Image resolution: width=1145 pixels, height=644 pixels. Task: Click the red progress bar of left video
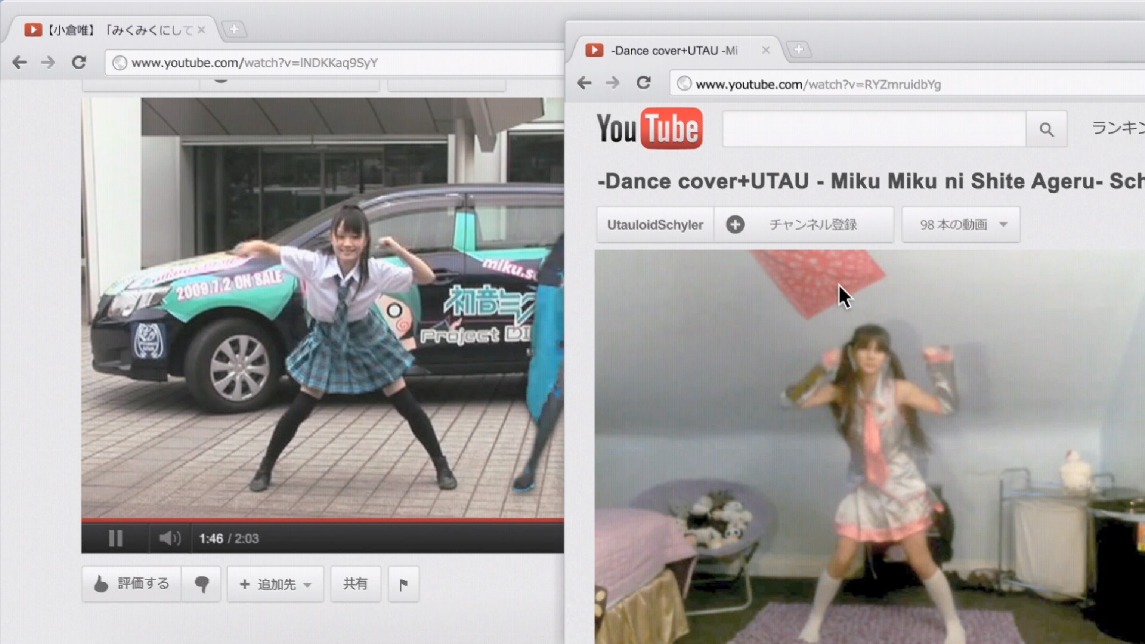(300, 520)
